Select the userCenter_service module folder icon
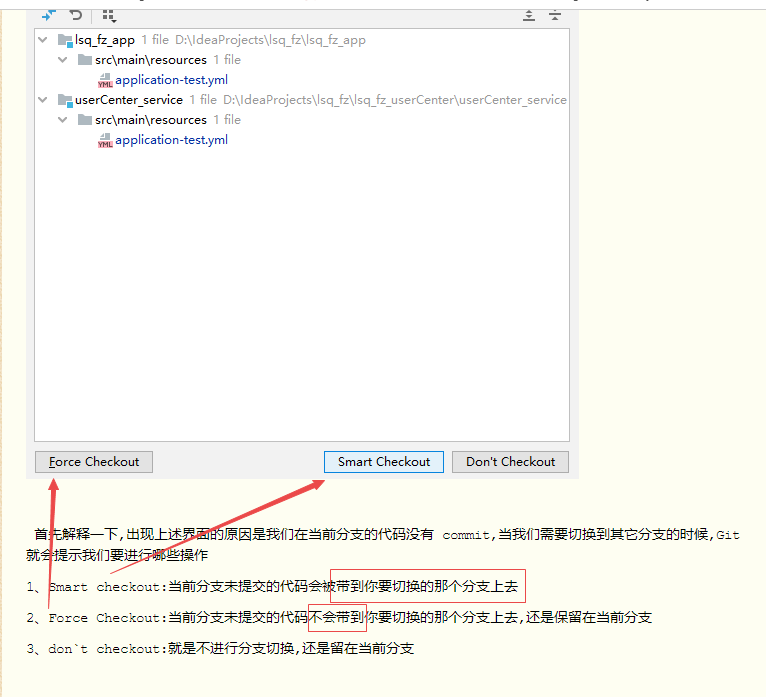The width and height of the screenshot is (766, 697). 65,100
